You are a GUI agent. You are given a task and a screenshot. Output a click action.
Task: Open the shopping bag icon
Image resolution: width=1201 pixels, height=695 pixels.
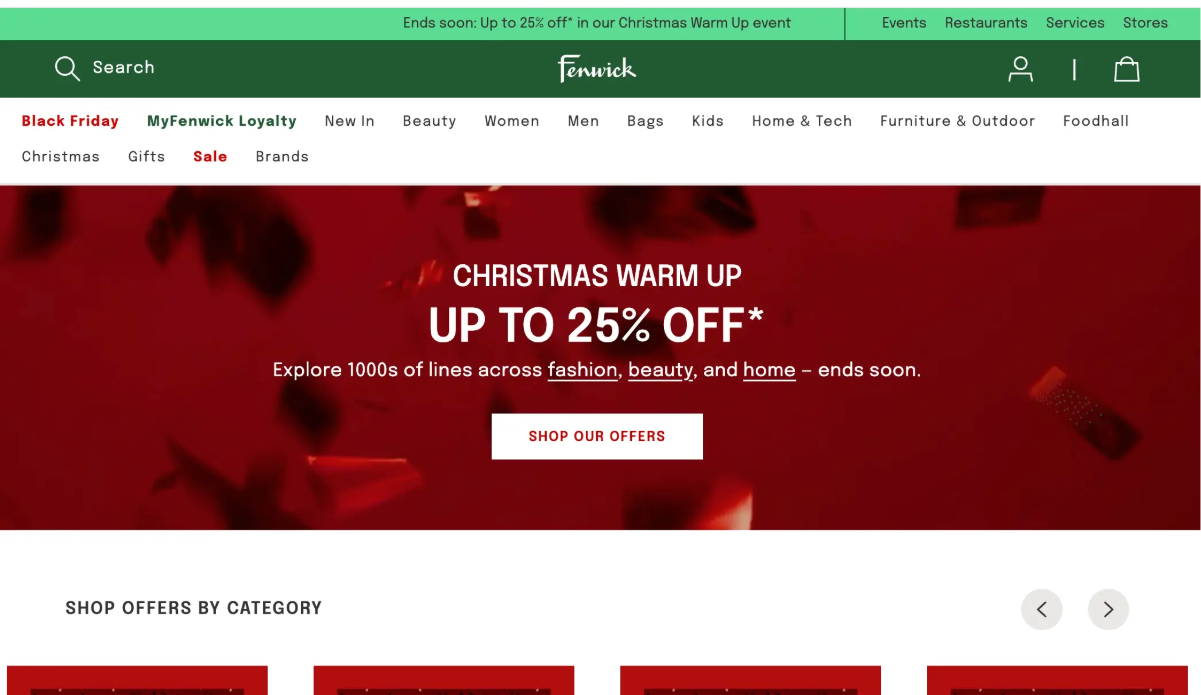[1127, 69]
